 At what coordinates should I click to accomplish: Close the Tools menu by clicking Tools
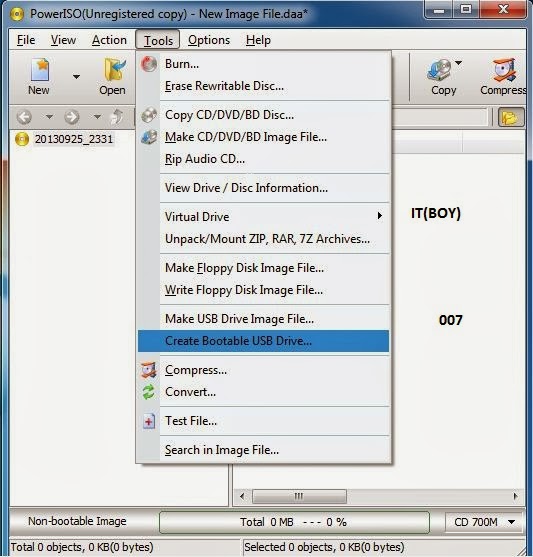(158, 40)
